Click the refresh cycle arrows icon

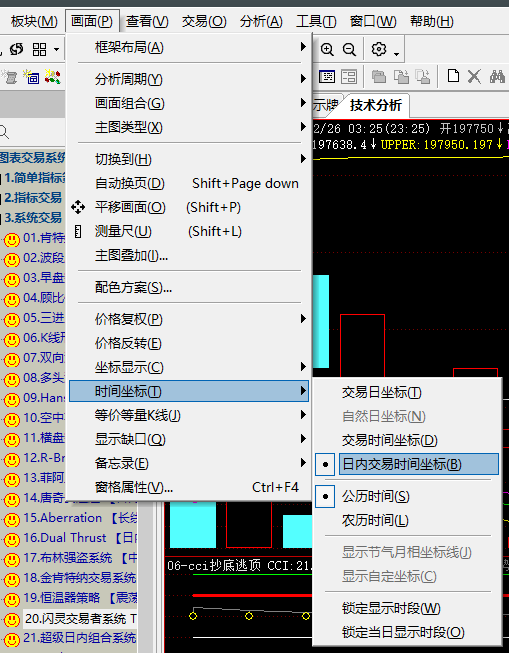coord(16,50)
